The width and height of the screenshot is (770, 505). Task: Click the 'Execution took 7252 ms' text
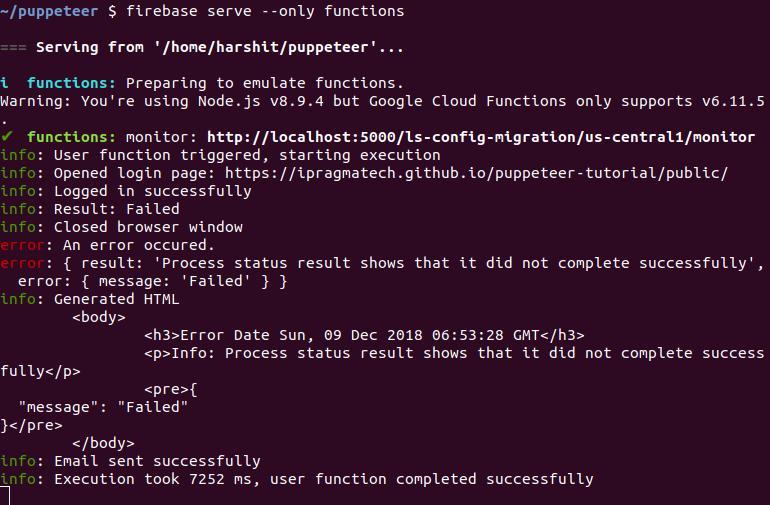pos(152,479)
